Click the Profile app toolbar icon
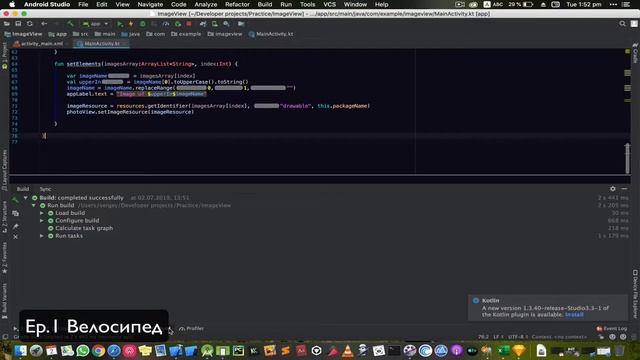This screenshot has height=360, width=640. pos(165,24)
